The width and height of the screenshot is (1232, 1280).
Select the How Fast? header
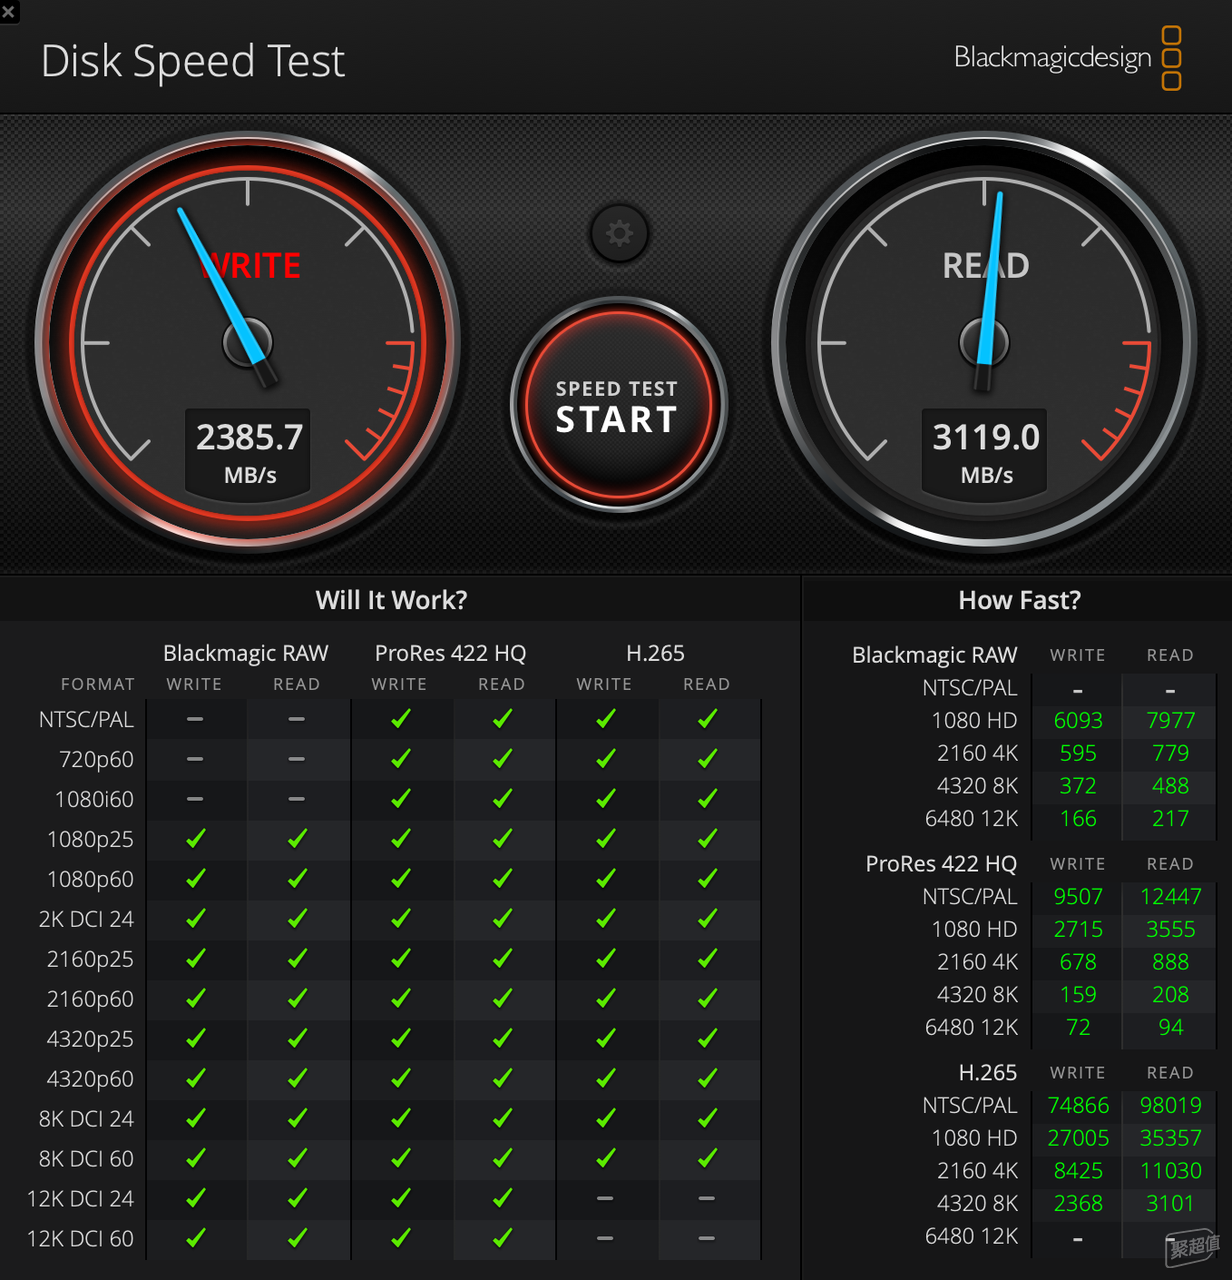click(1019, 600)
